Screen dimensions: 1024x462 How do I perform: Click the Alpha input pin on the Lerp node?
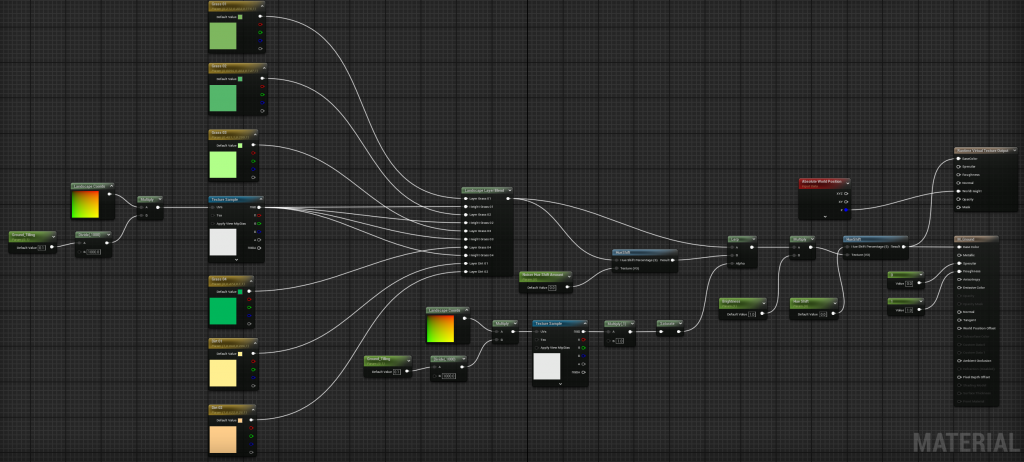(733, 263)
